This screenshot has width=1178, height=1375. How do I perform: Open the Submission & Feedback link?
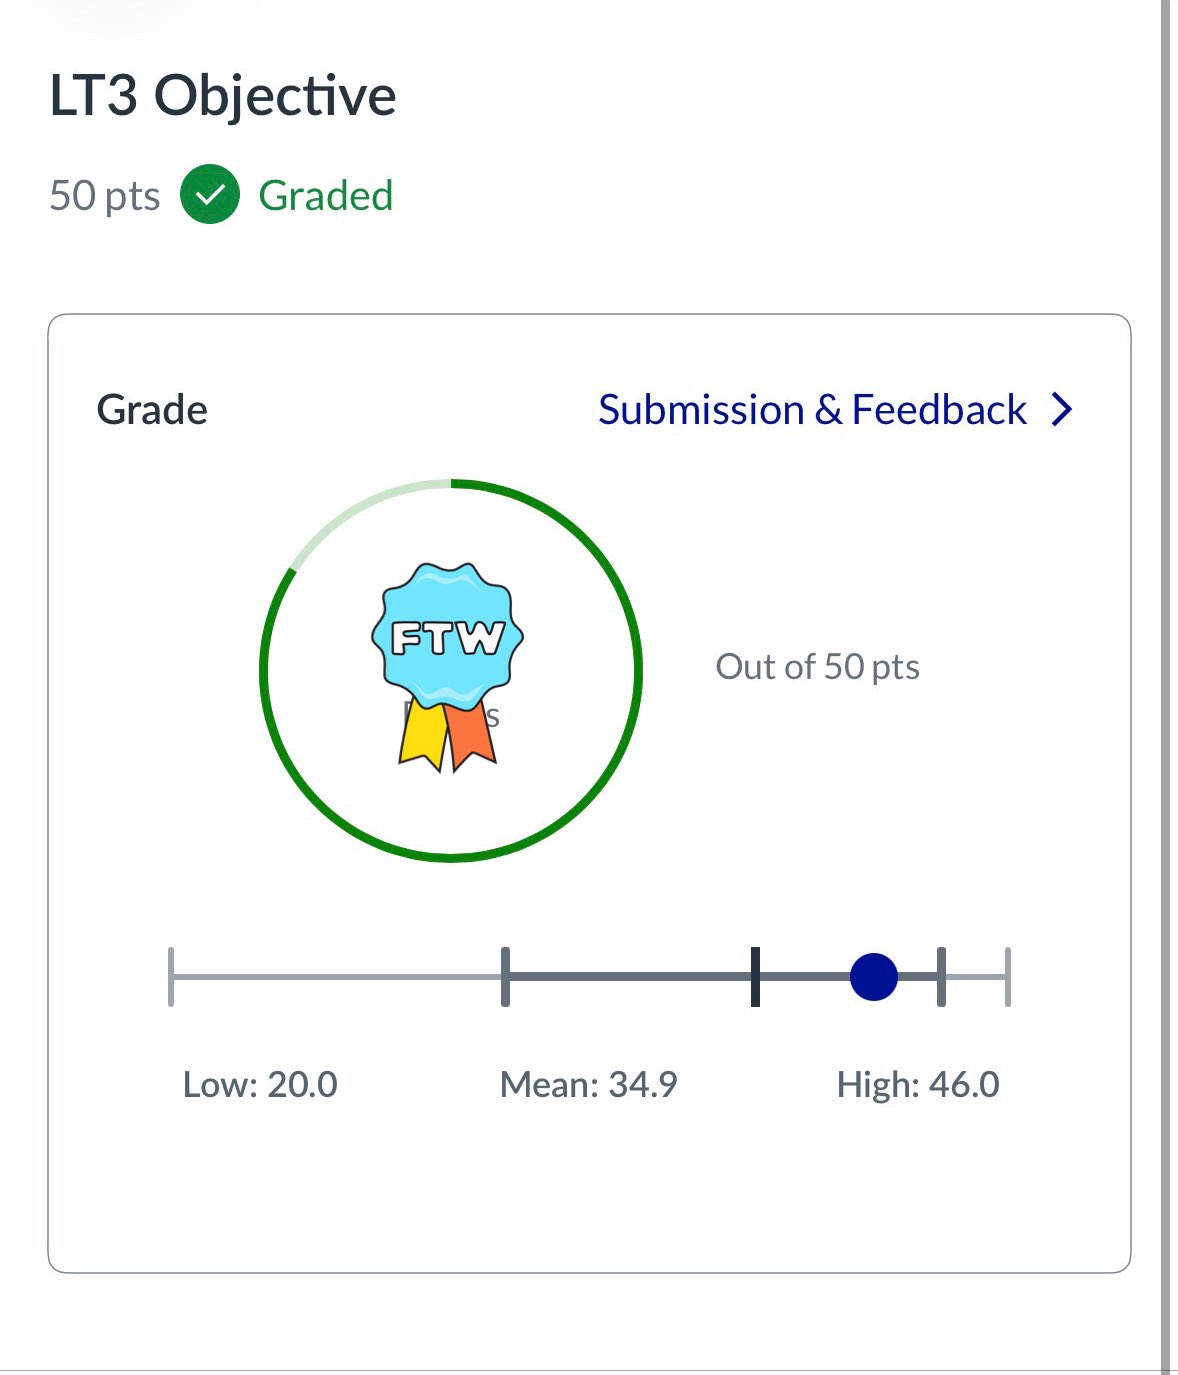click(x=812, y=410)
